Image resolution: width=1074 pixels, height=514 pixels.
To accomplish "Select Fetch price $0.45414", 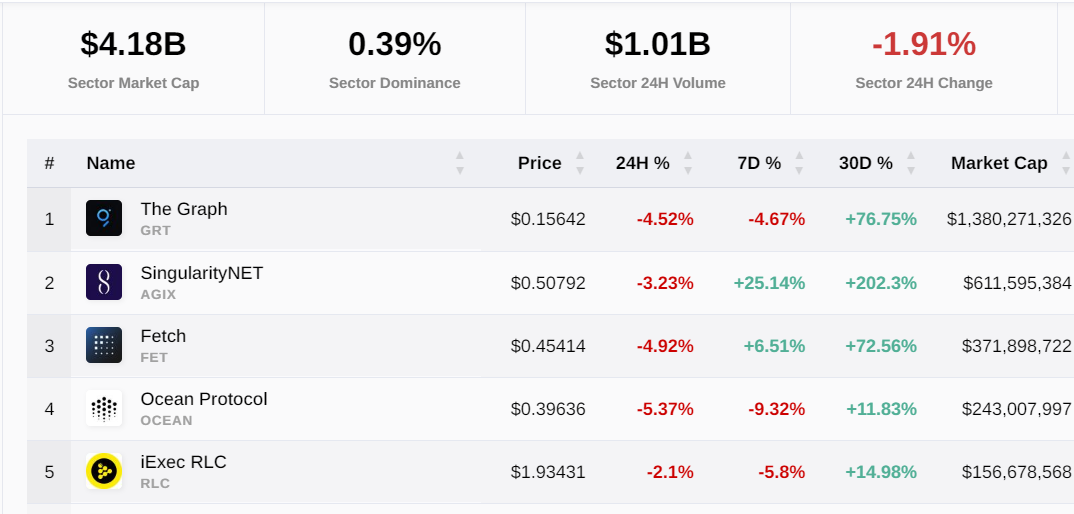I will click(x=548, y=346).
